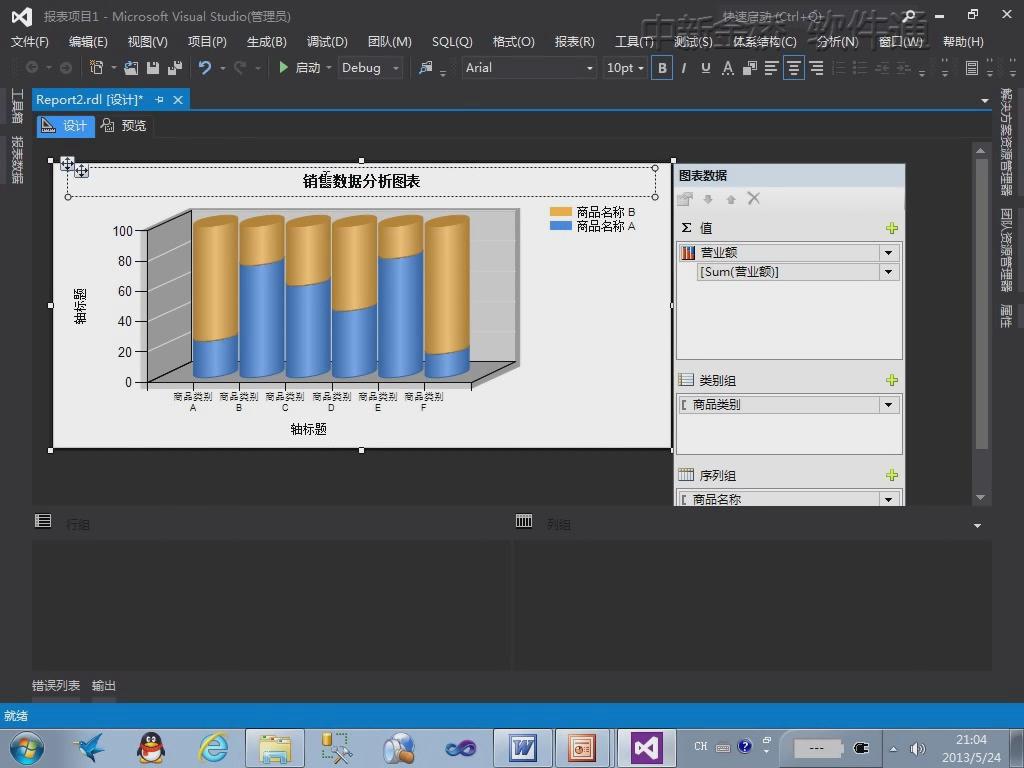1024x768 pixels.
Task: Move field down in chart data pane
Action: point(708,199)
